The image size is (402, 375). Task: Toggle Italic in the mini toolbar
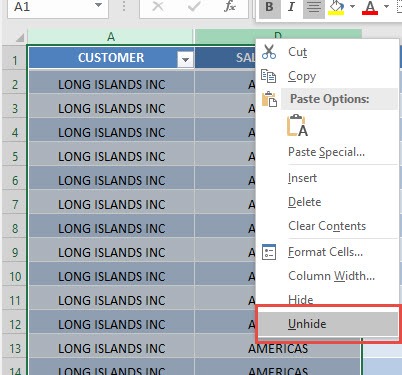[x=291, y=7]
